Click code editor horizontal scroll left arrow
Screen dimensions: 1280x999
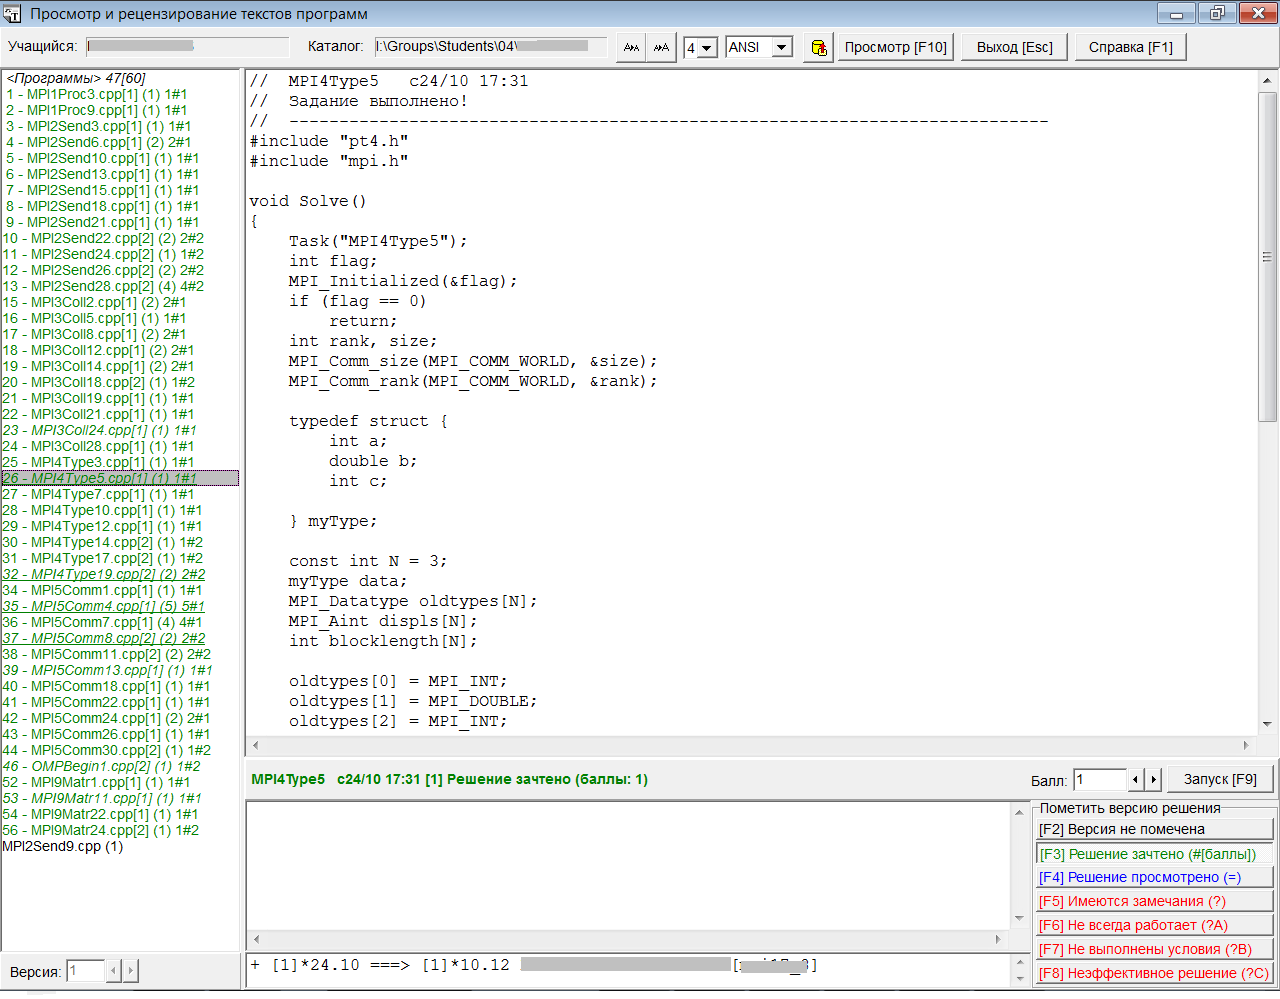tap(256, 745)
